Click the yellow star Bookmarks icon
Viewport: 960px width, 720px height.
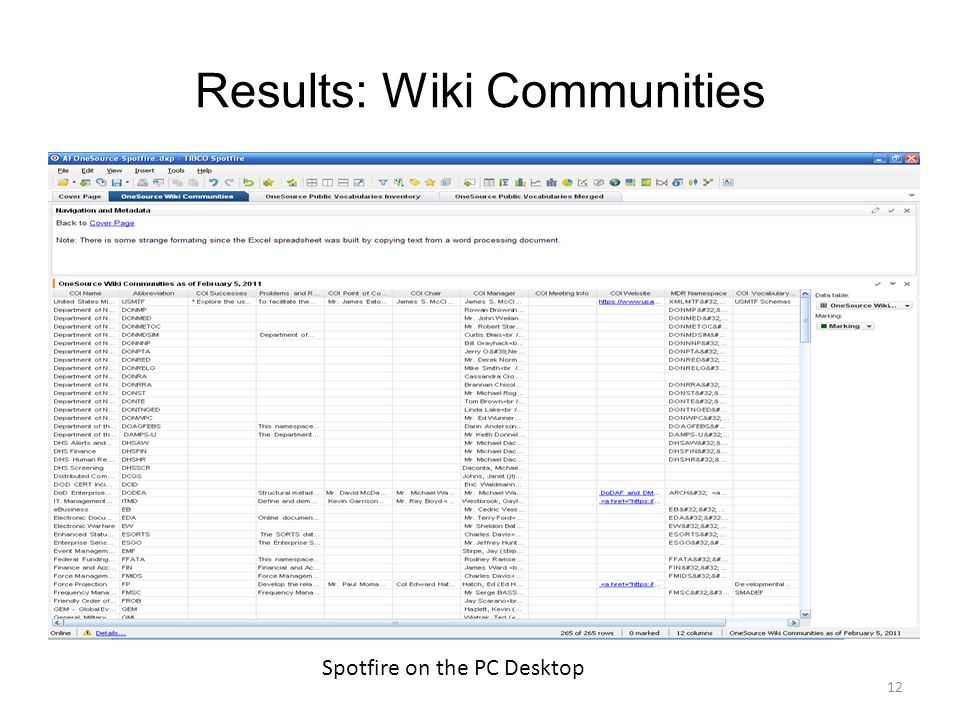430,182
